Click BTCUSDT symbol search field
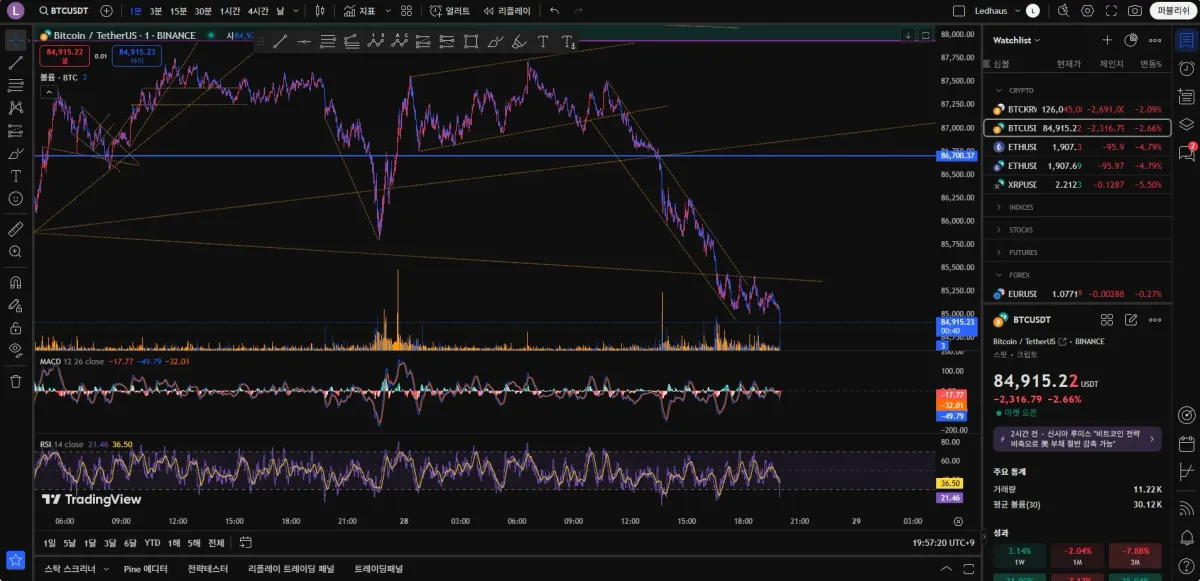 64,11
